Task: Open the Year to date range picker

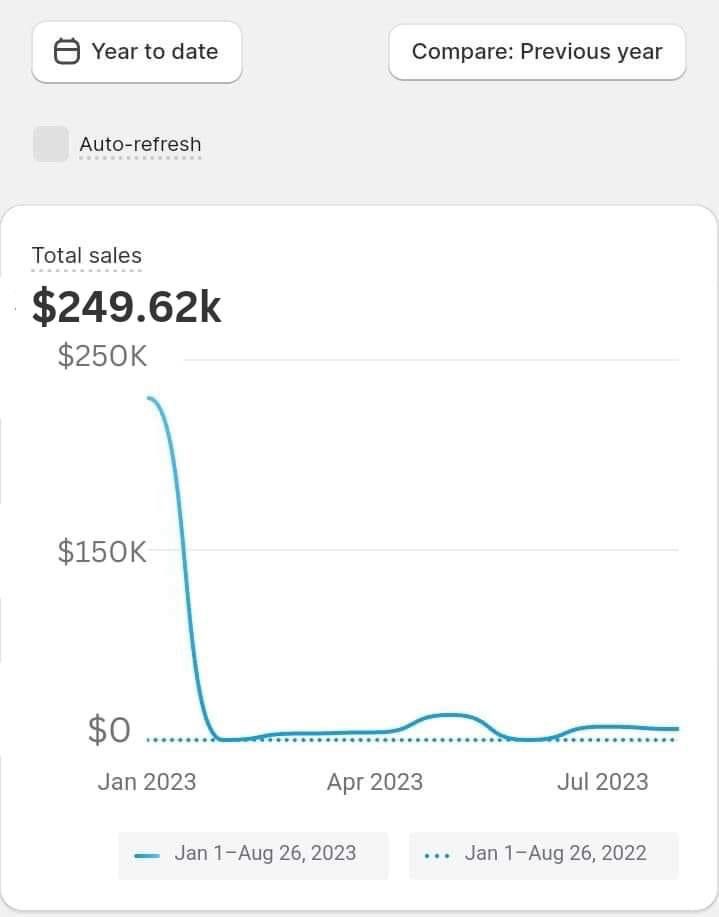Action: coord(137,52)
